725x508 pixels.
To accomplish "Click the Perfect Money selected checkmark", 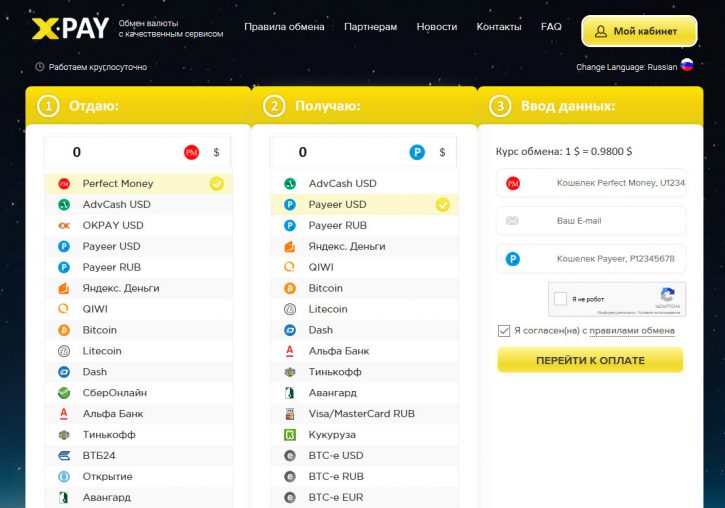I will tap(217, 184).
